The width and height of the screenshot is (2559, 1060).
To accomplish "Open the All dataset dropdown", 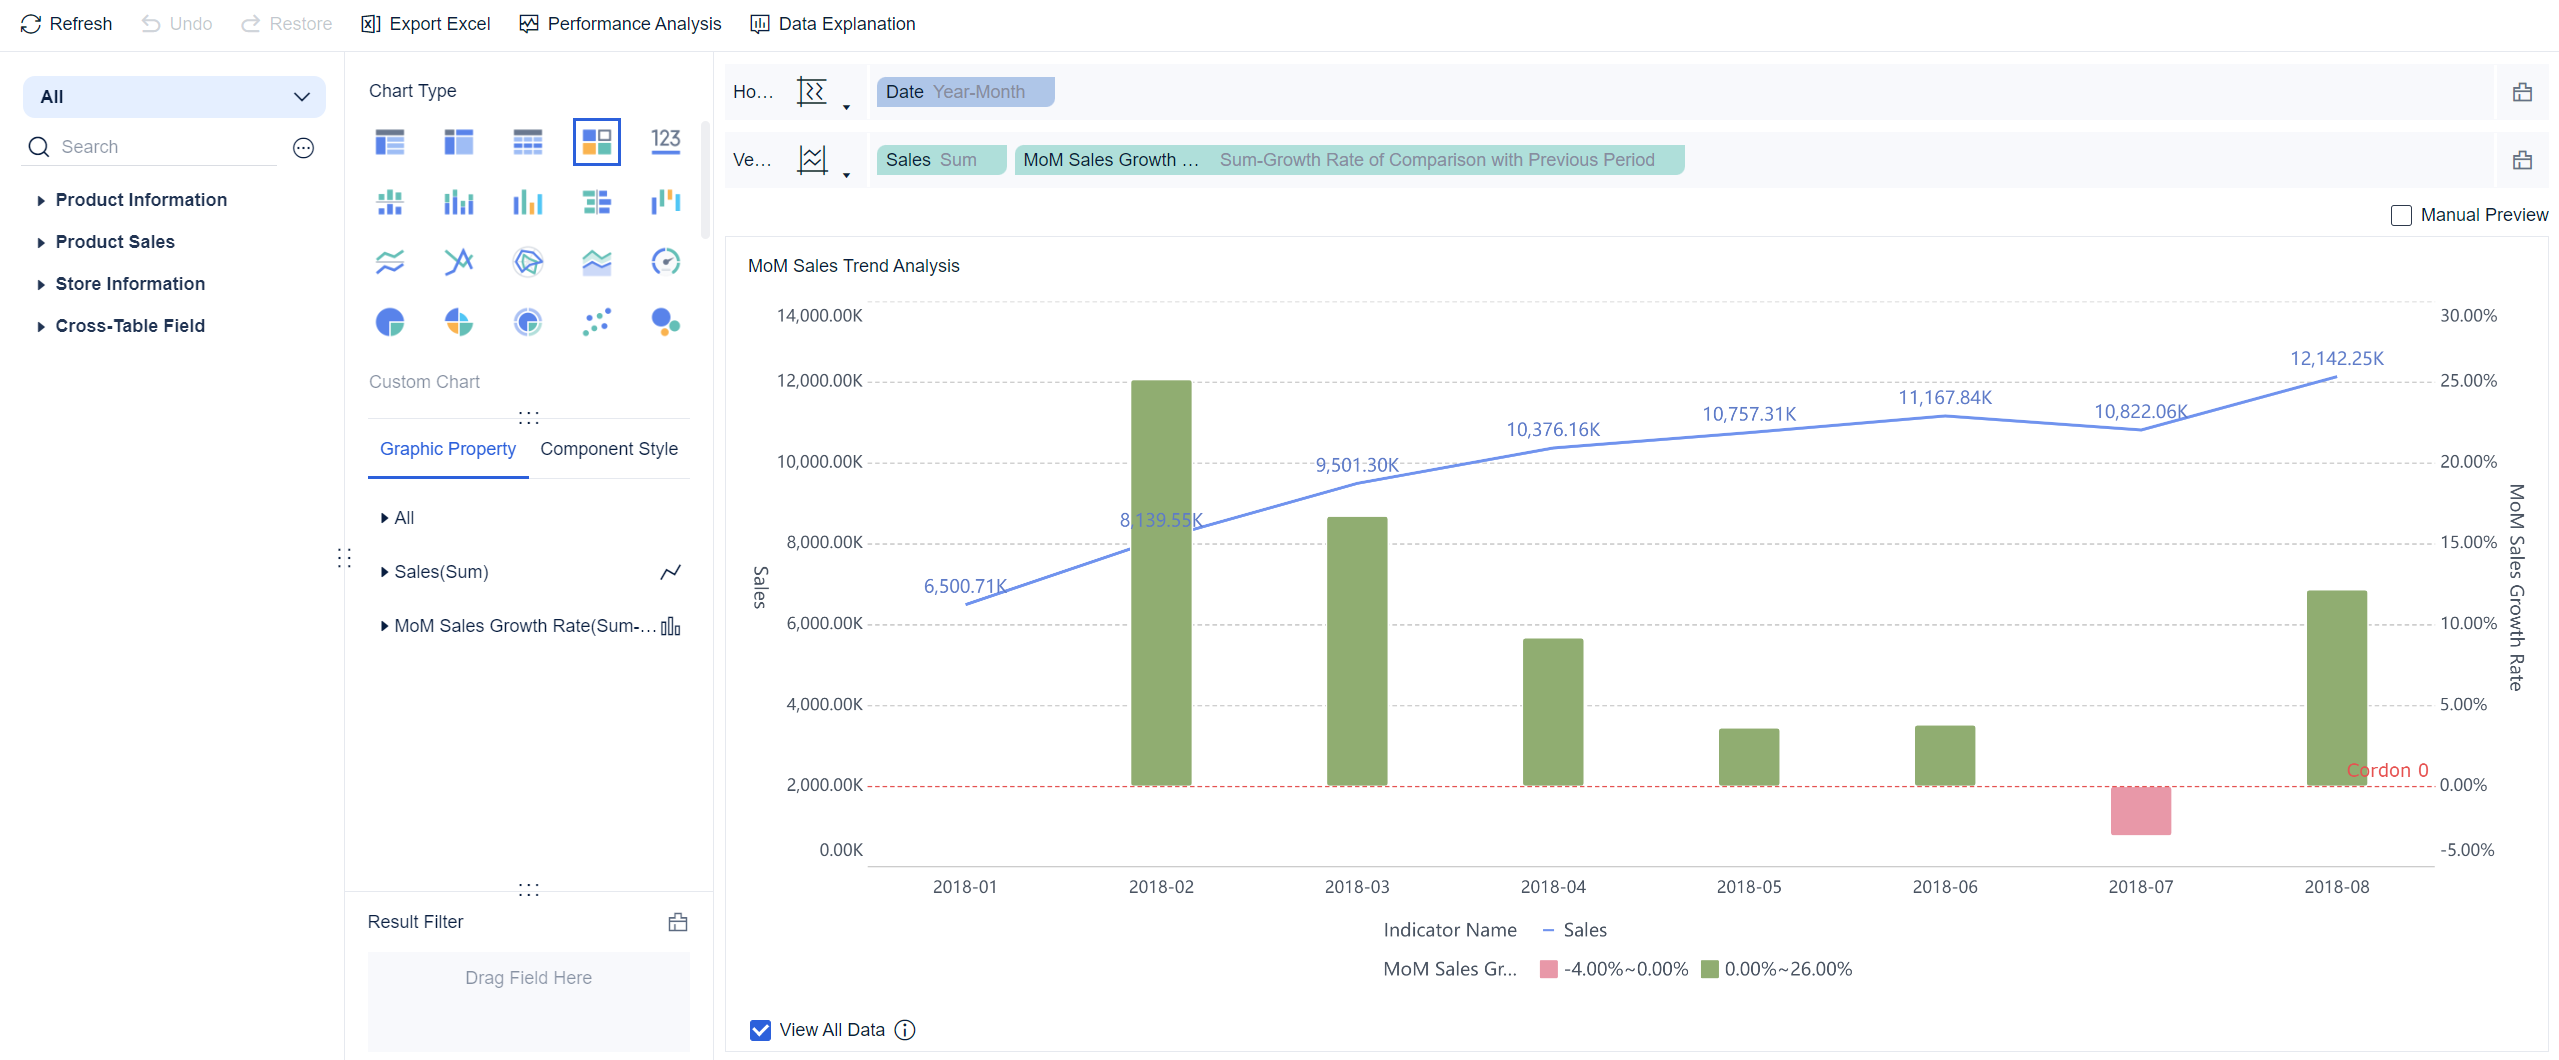I will click(174, 97).
